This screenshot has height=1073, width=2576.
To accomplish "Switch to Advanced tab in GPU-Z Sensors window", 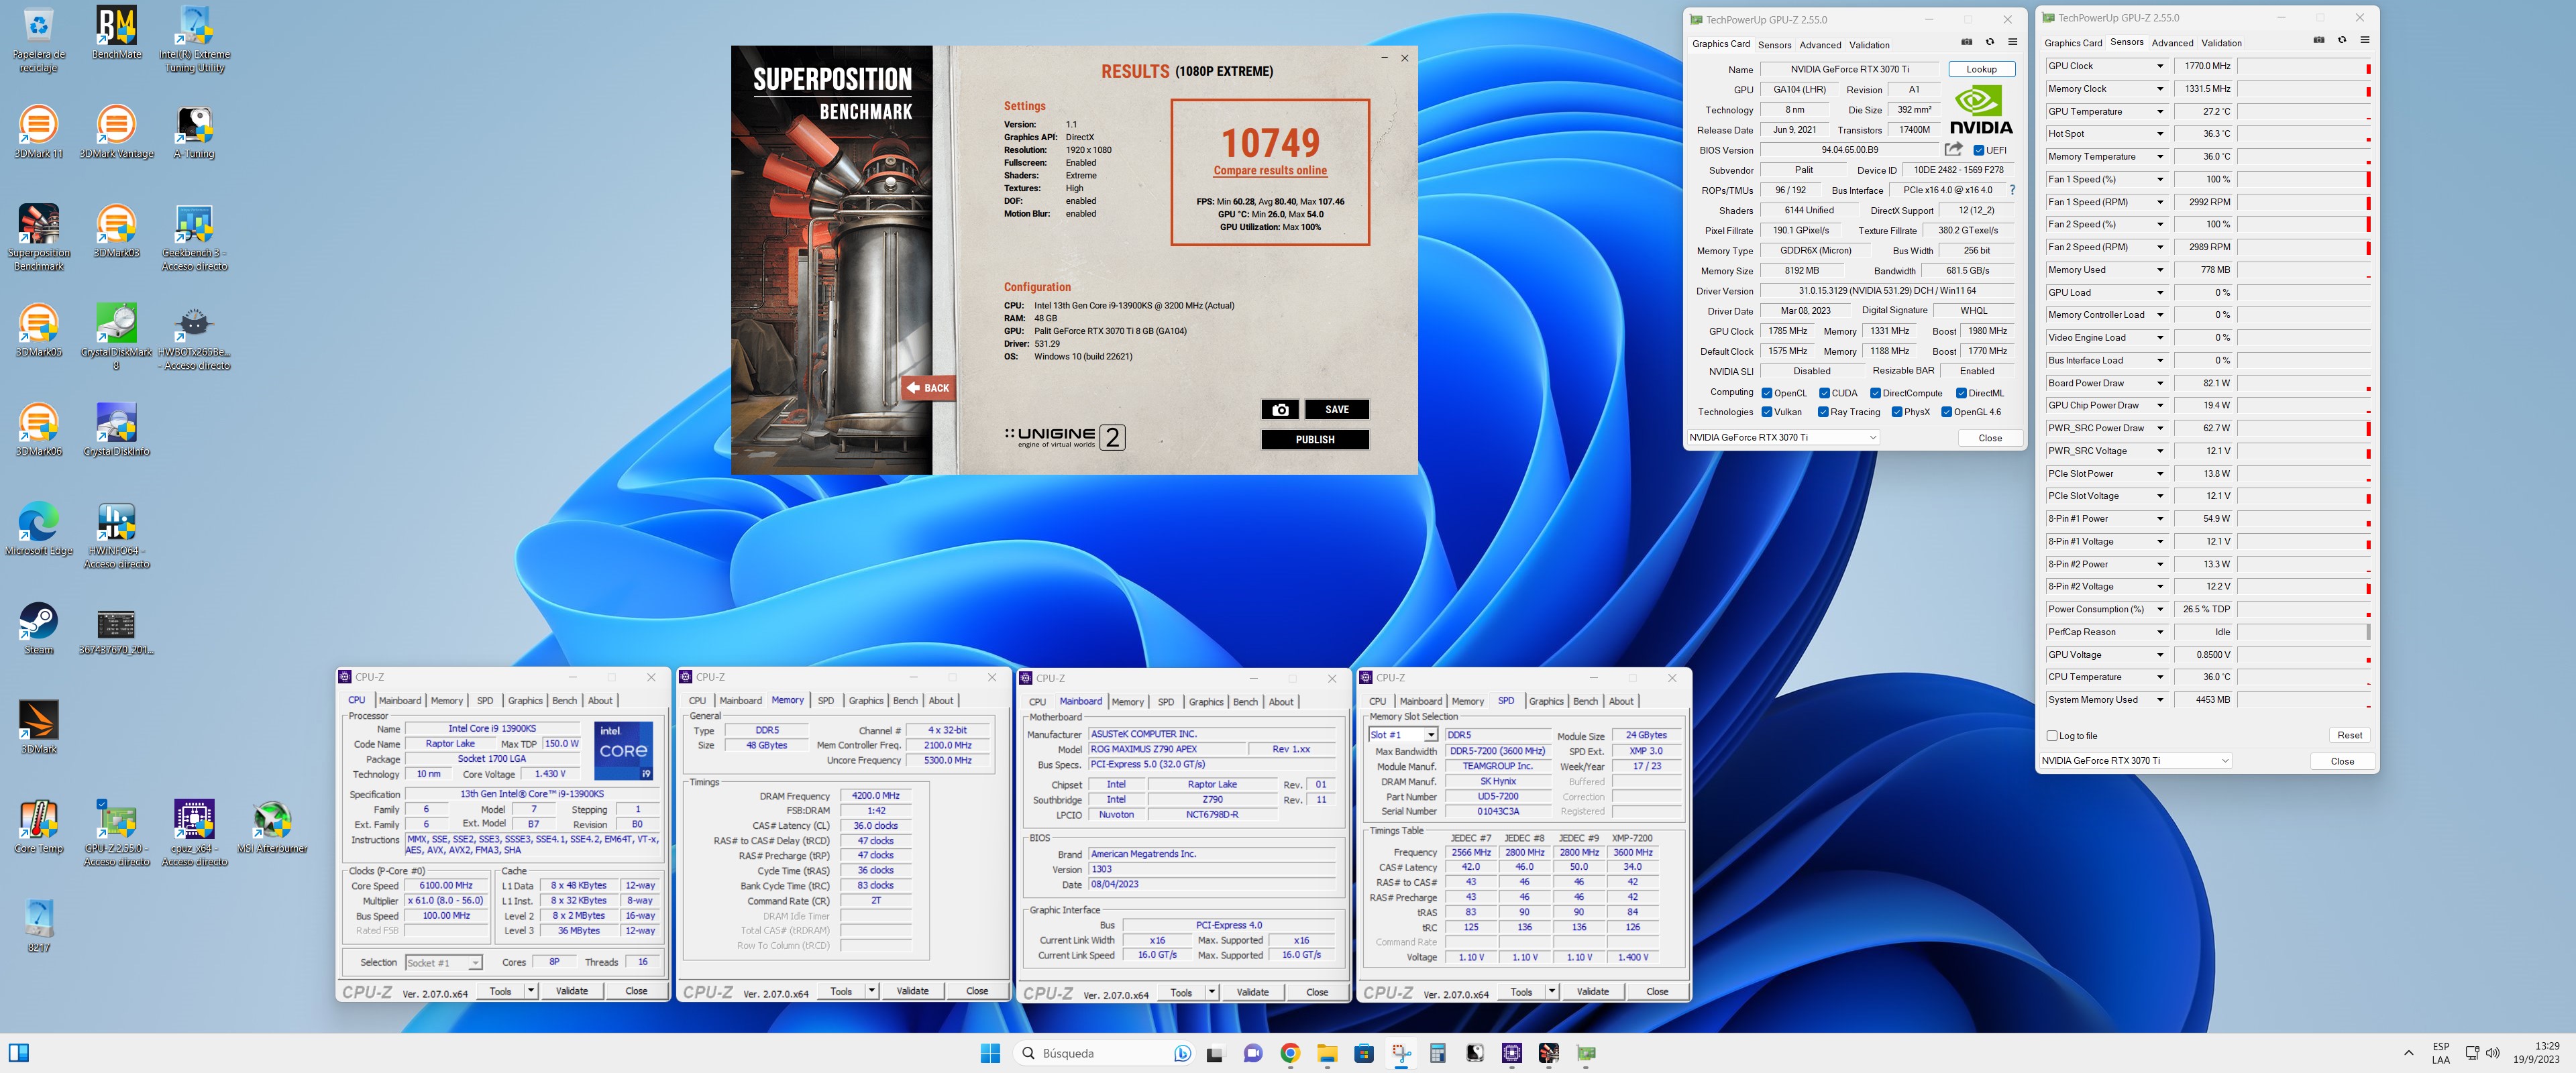I will tap(2172, 43).
